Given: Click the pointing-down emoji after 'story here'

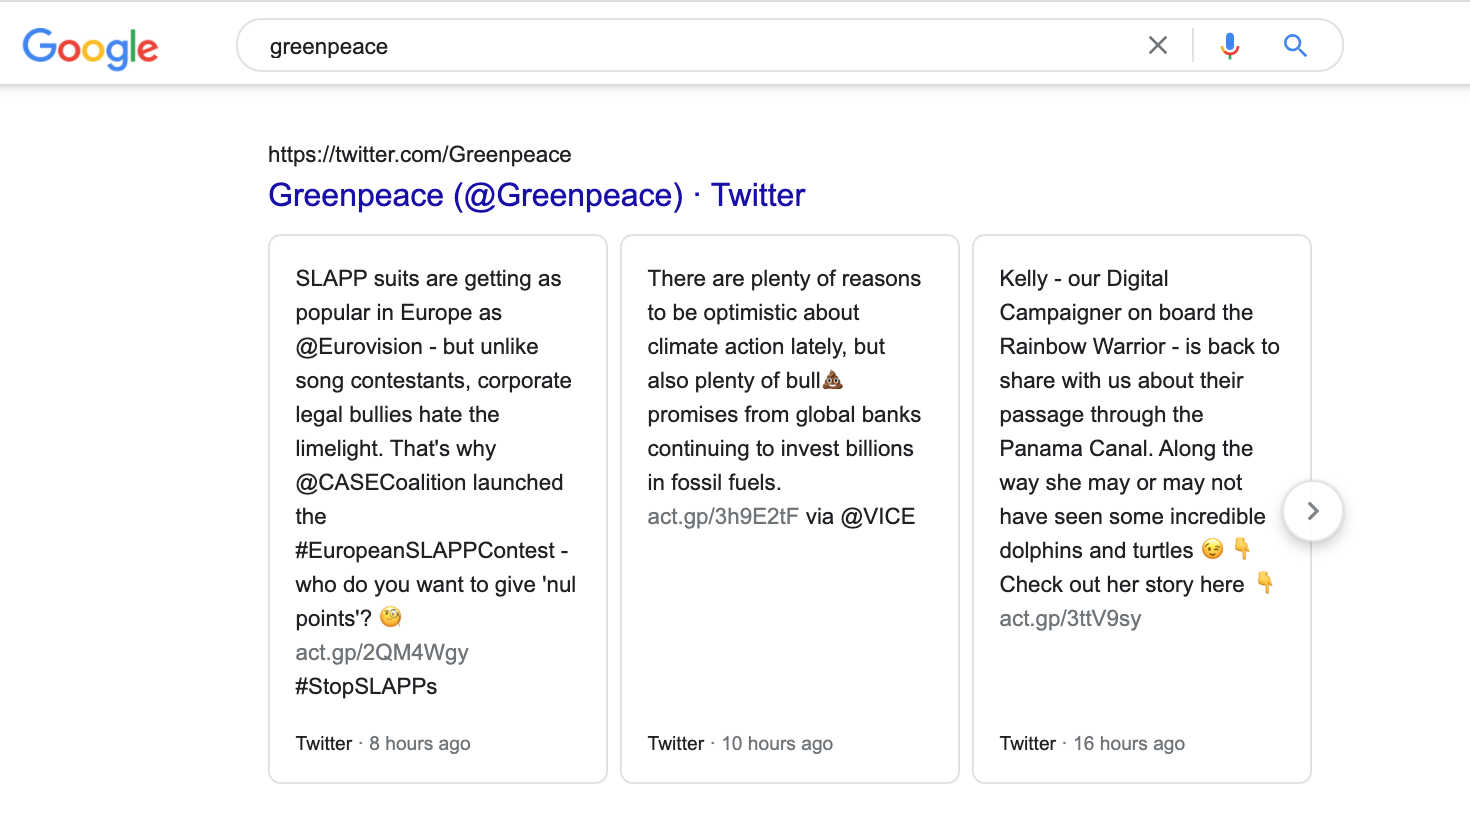Looking at the screenshot, I should [x=1266, y=583].
